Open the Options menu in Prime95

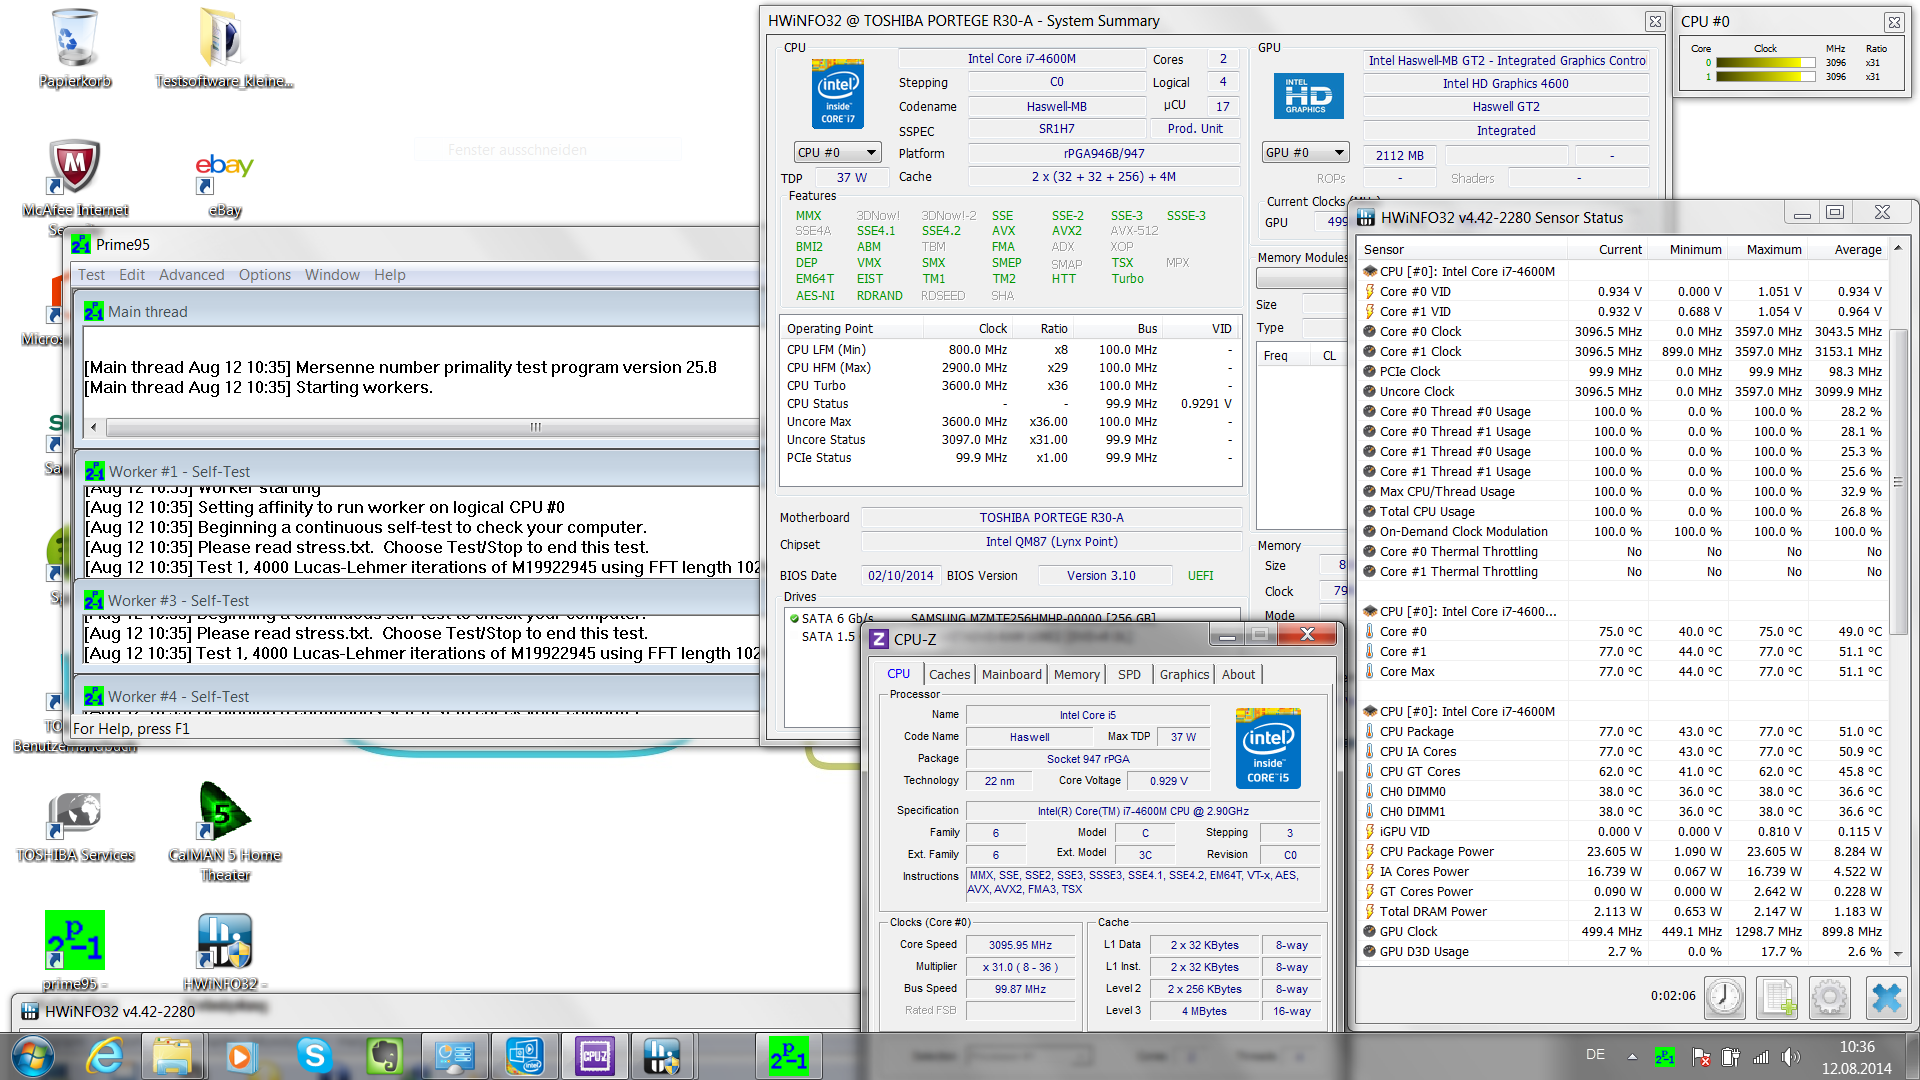pos(265,275)
